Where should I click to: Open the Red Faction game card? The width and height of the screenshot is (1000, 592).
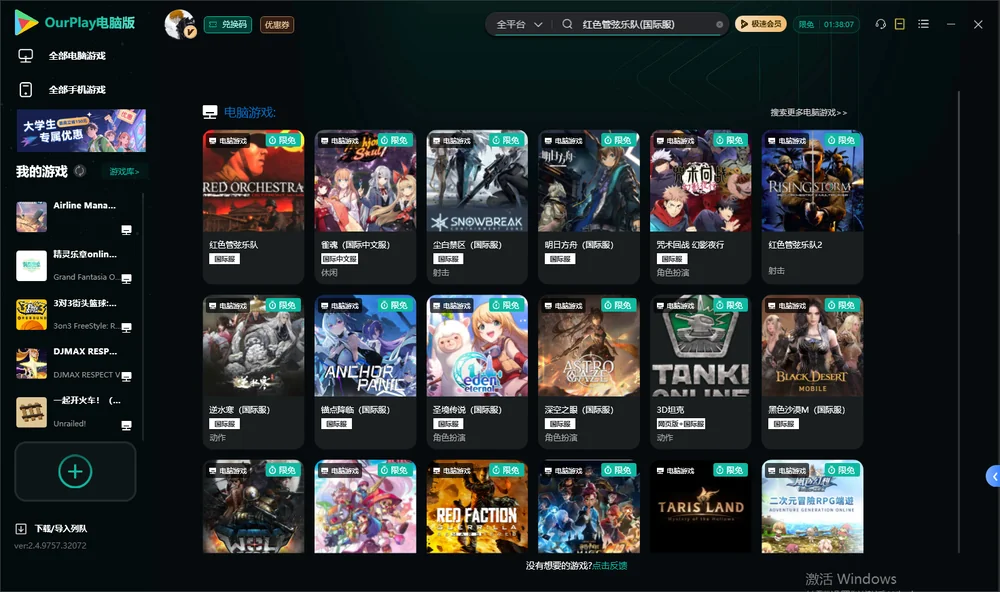coord(477,507)
